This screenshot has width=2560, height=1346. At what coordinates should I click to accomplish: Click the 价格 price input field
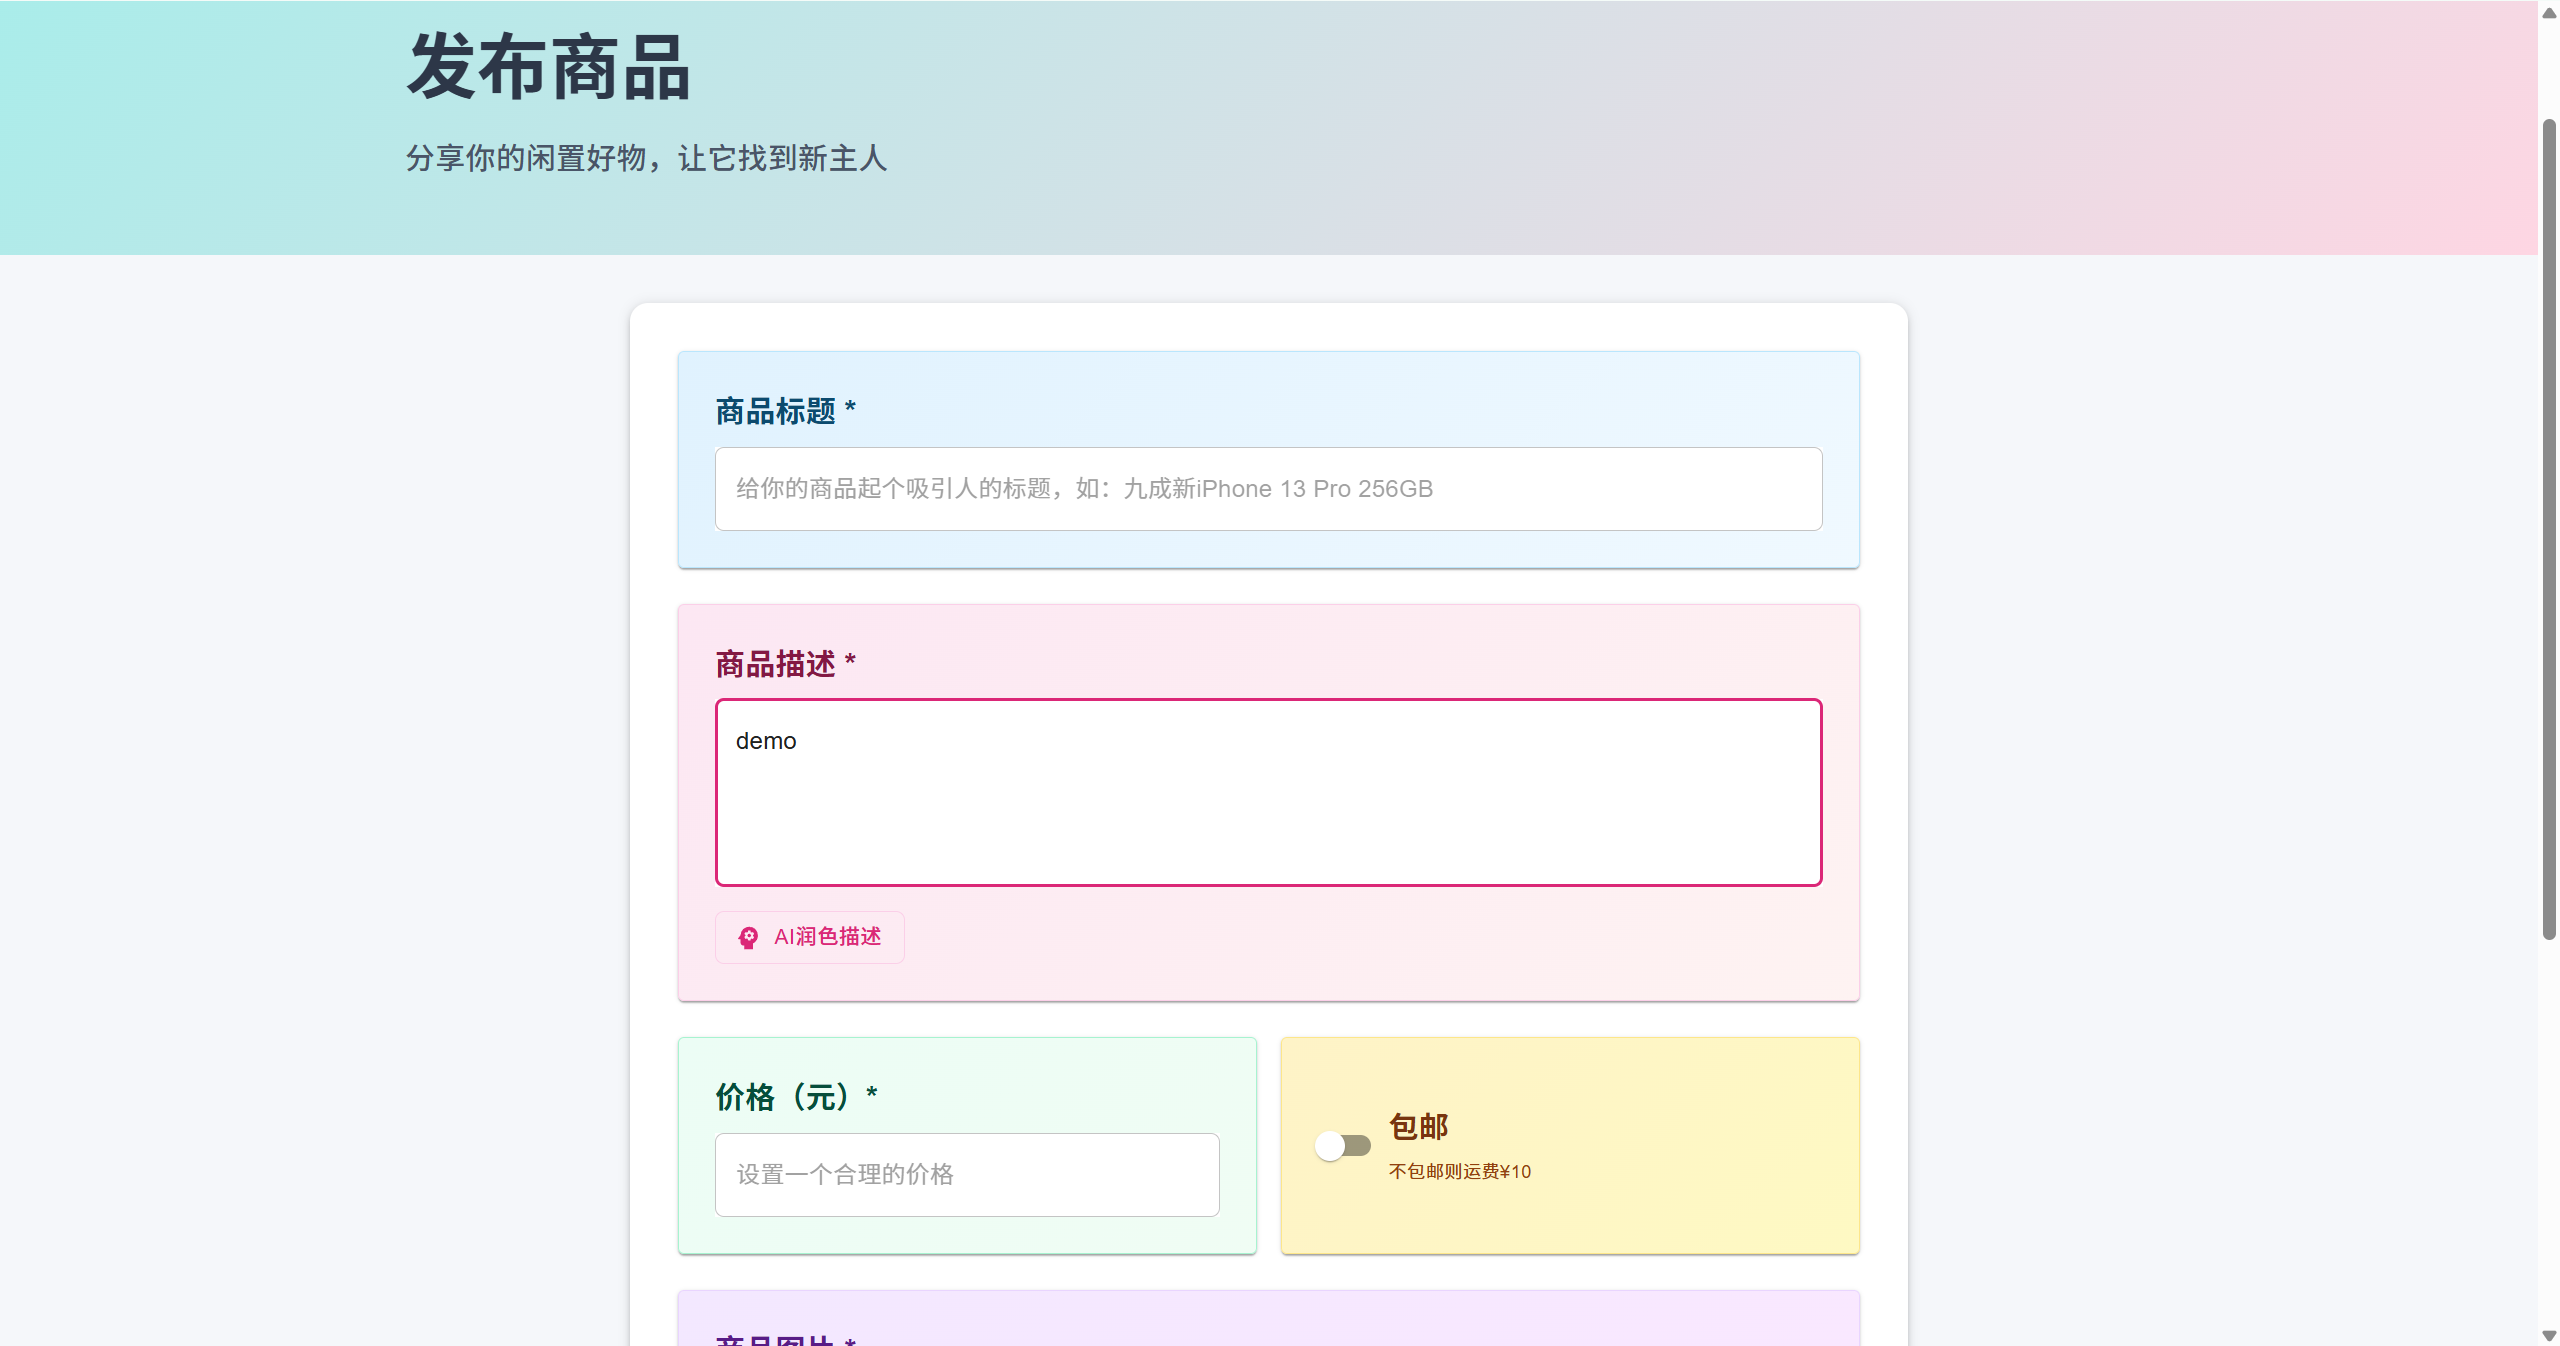(x=966, y=1175)
